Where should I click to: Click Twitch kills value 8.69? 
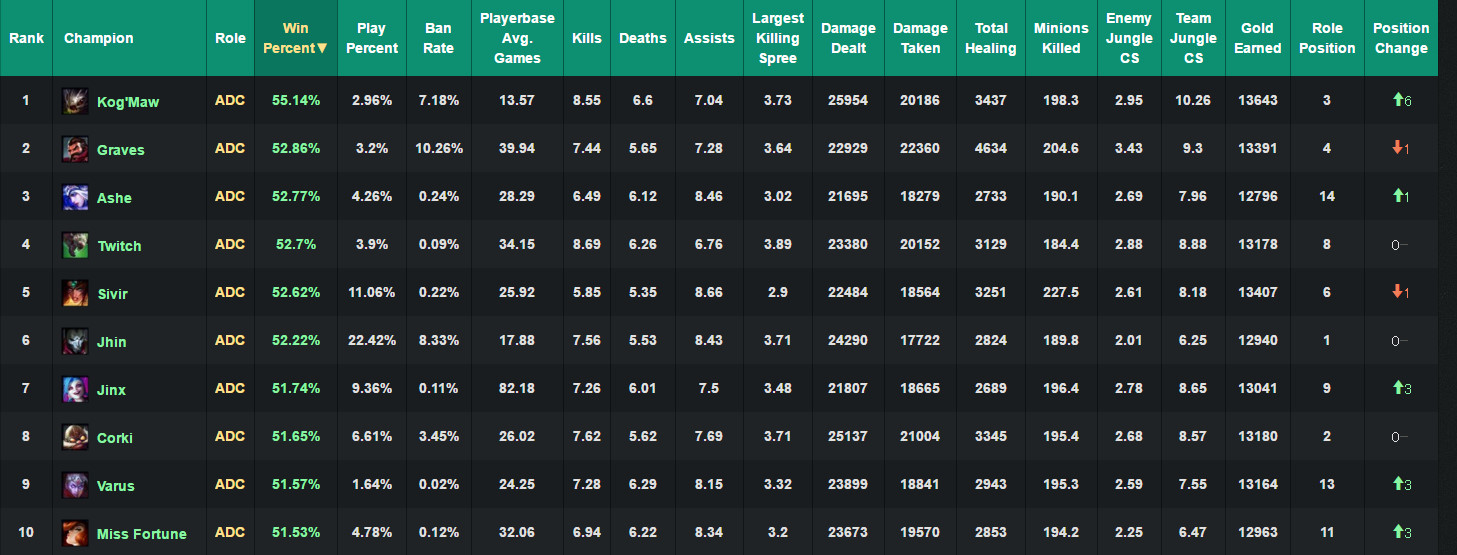[x=587, y=244]
